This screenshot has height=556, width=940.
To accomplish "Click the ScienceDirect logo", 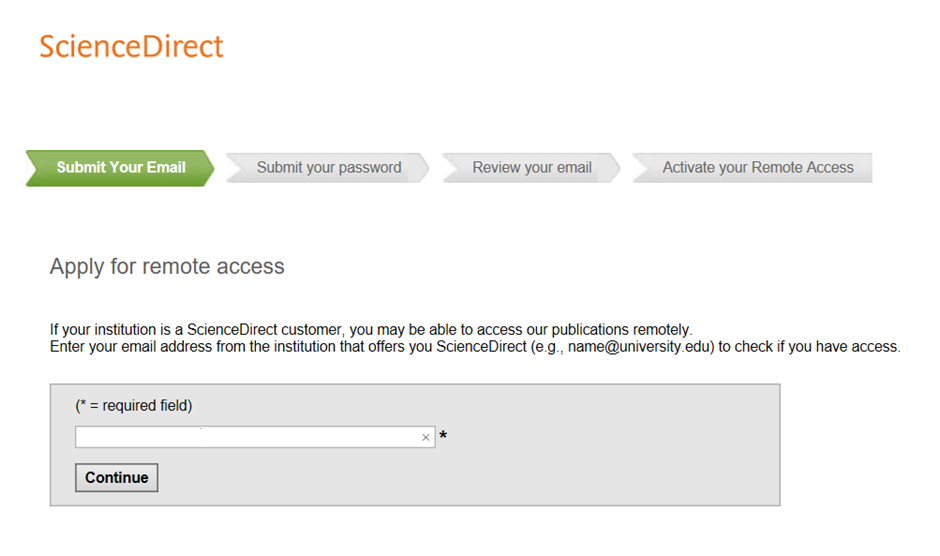I will pos(131,46).
